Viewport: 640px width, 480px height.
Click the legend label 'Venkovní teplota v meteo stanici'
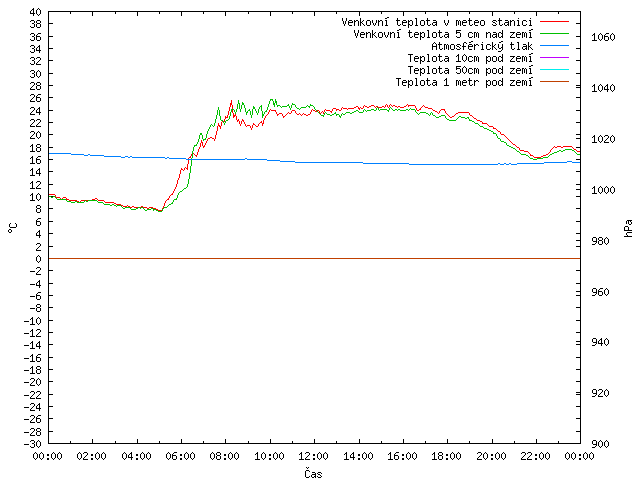[x=437, y=22]
